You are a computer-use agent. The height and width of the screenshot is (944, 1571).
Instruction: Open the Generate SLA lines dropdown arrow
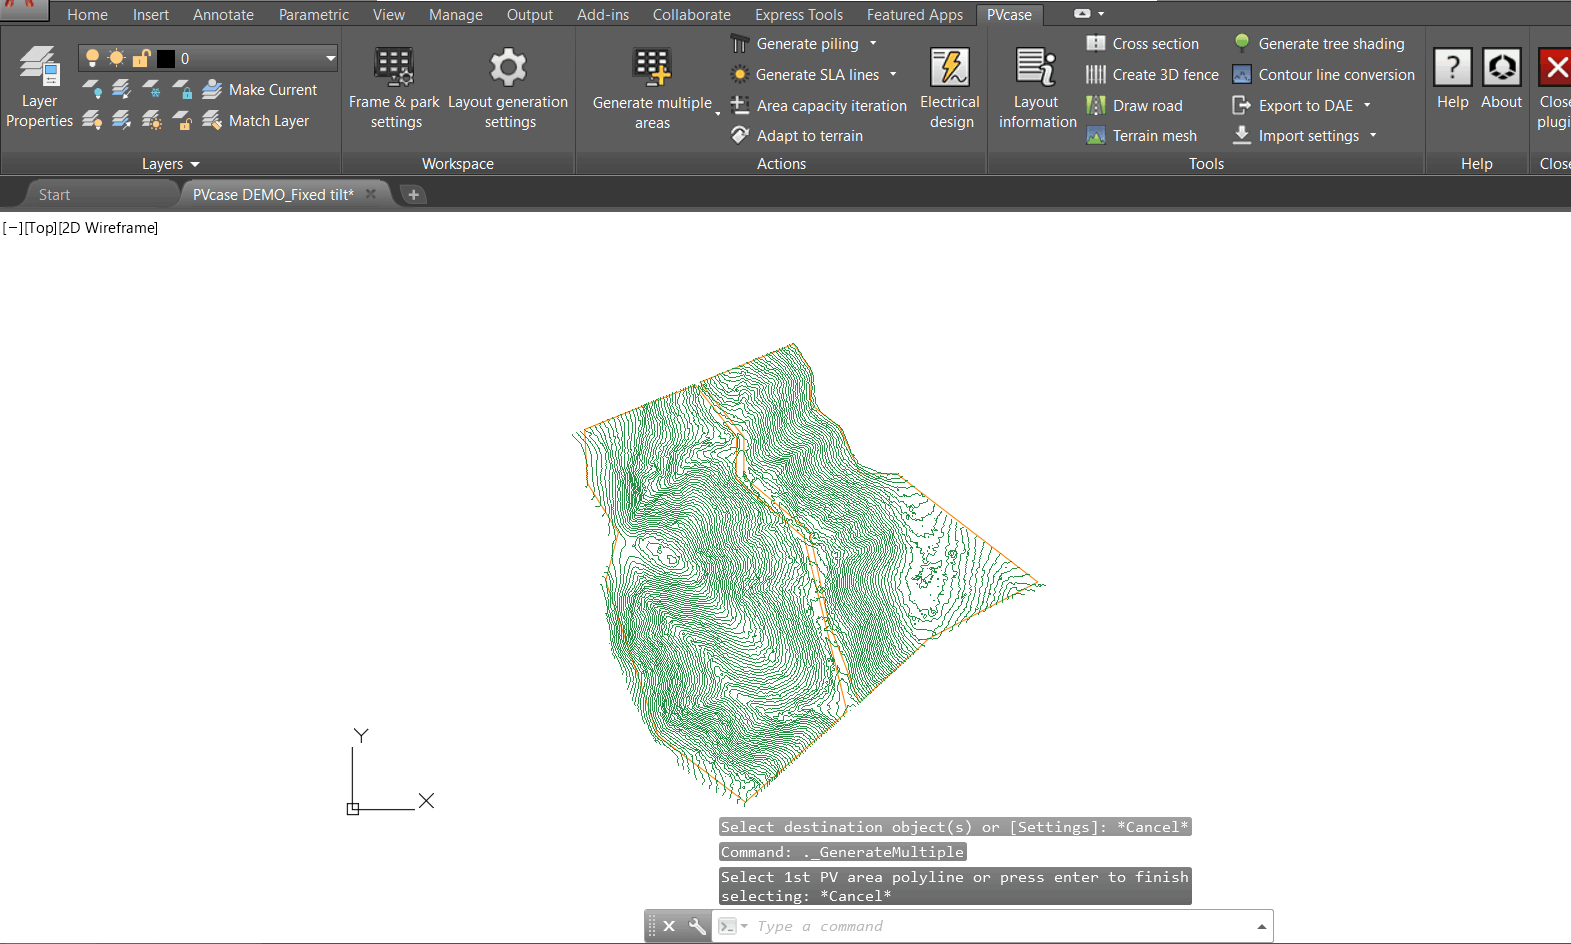[x=893, y=74]
